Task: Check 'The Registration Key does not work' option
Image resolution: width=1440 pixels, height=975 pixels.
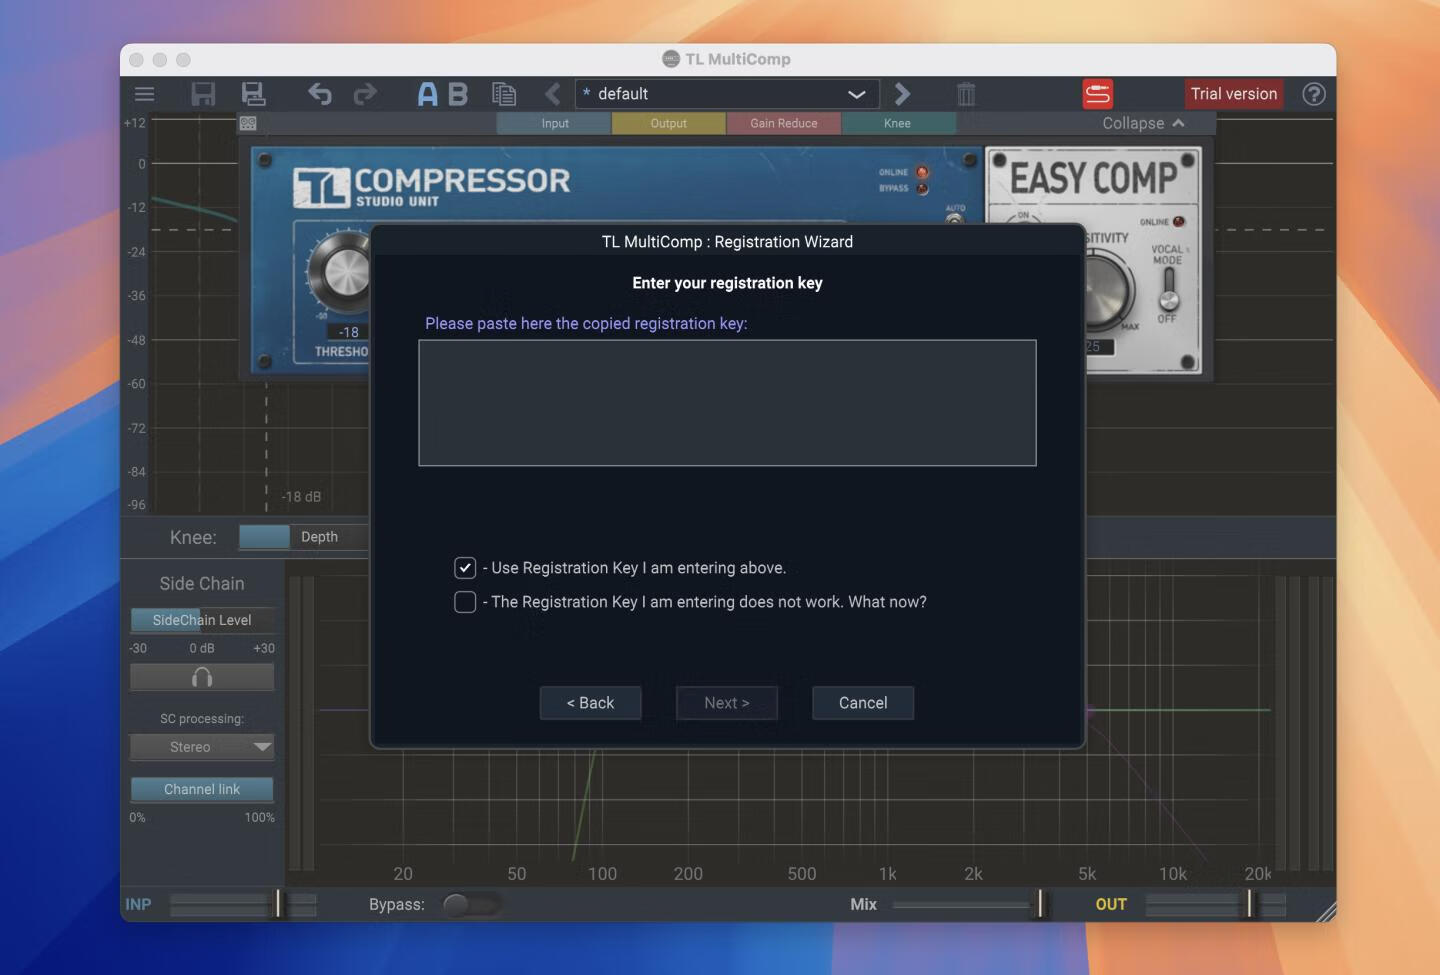Action: coord(464,602)
